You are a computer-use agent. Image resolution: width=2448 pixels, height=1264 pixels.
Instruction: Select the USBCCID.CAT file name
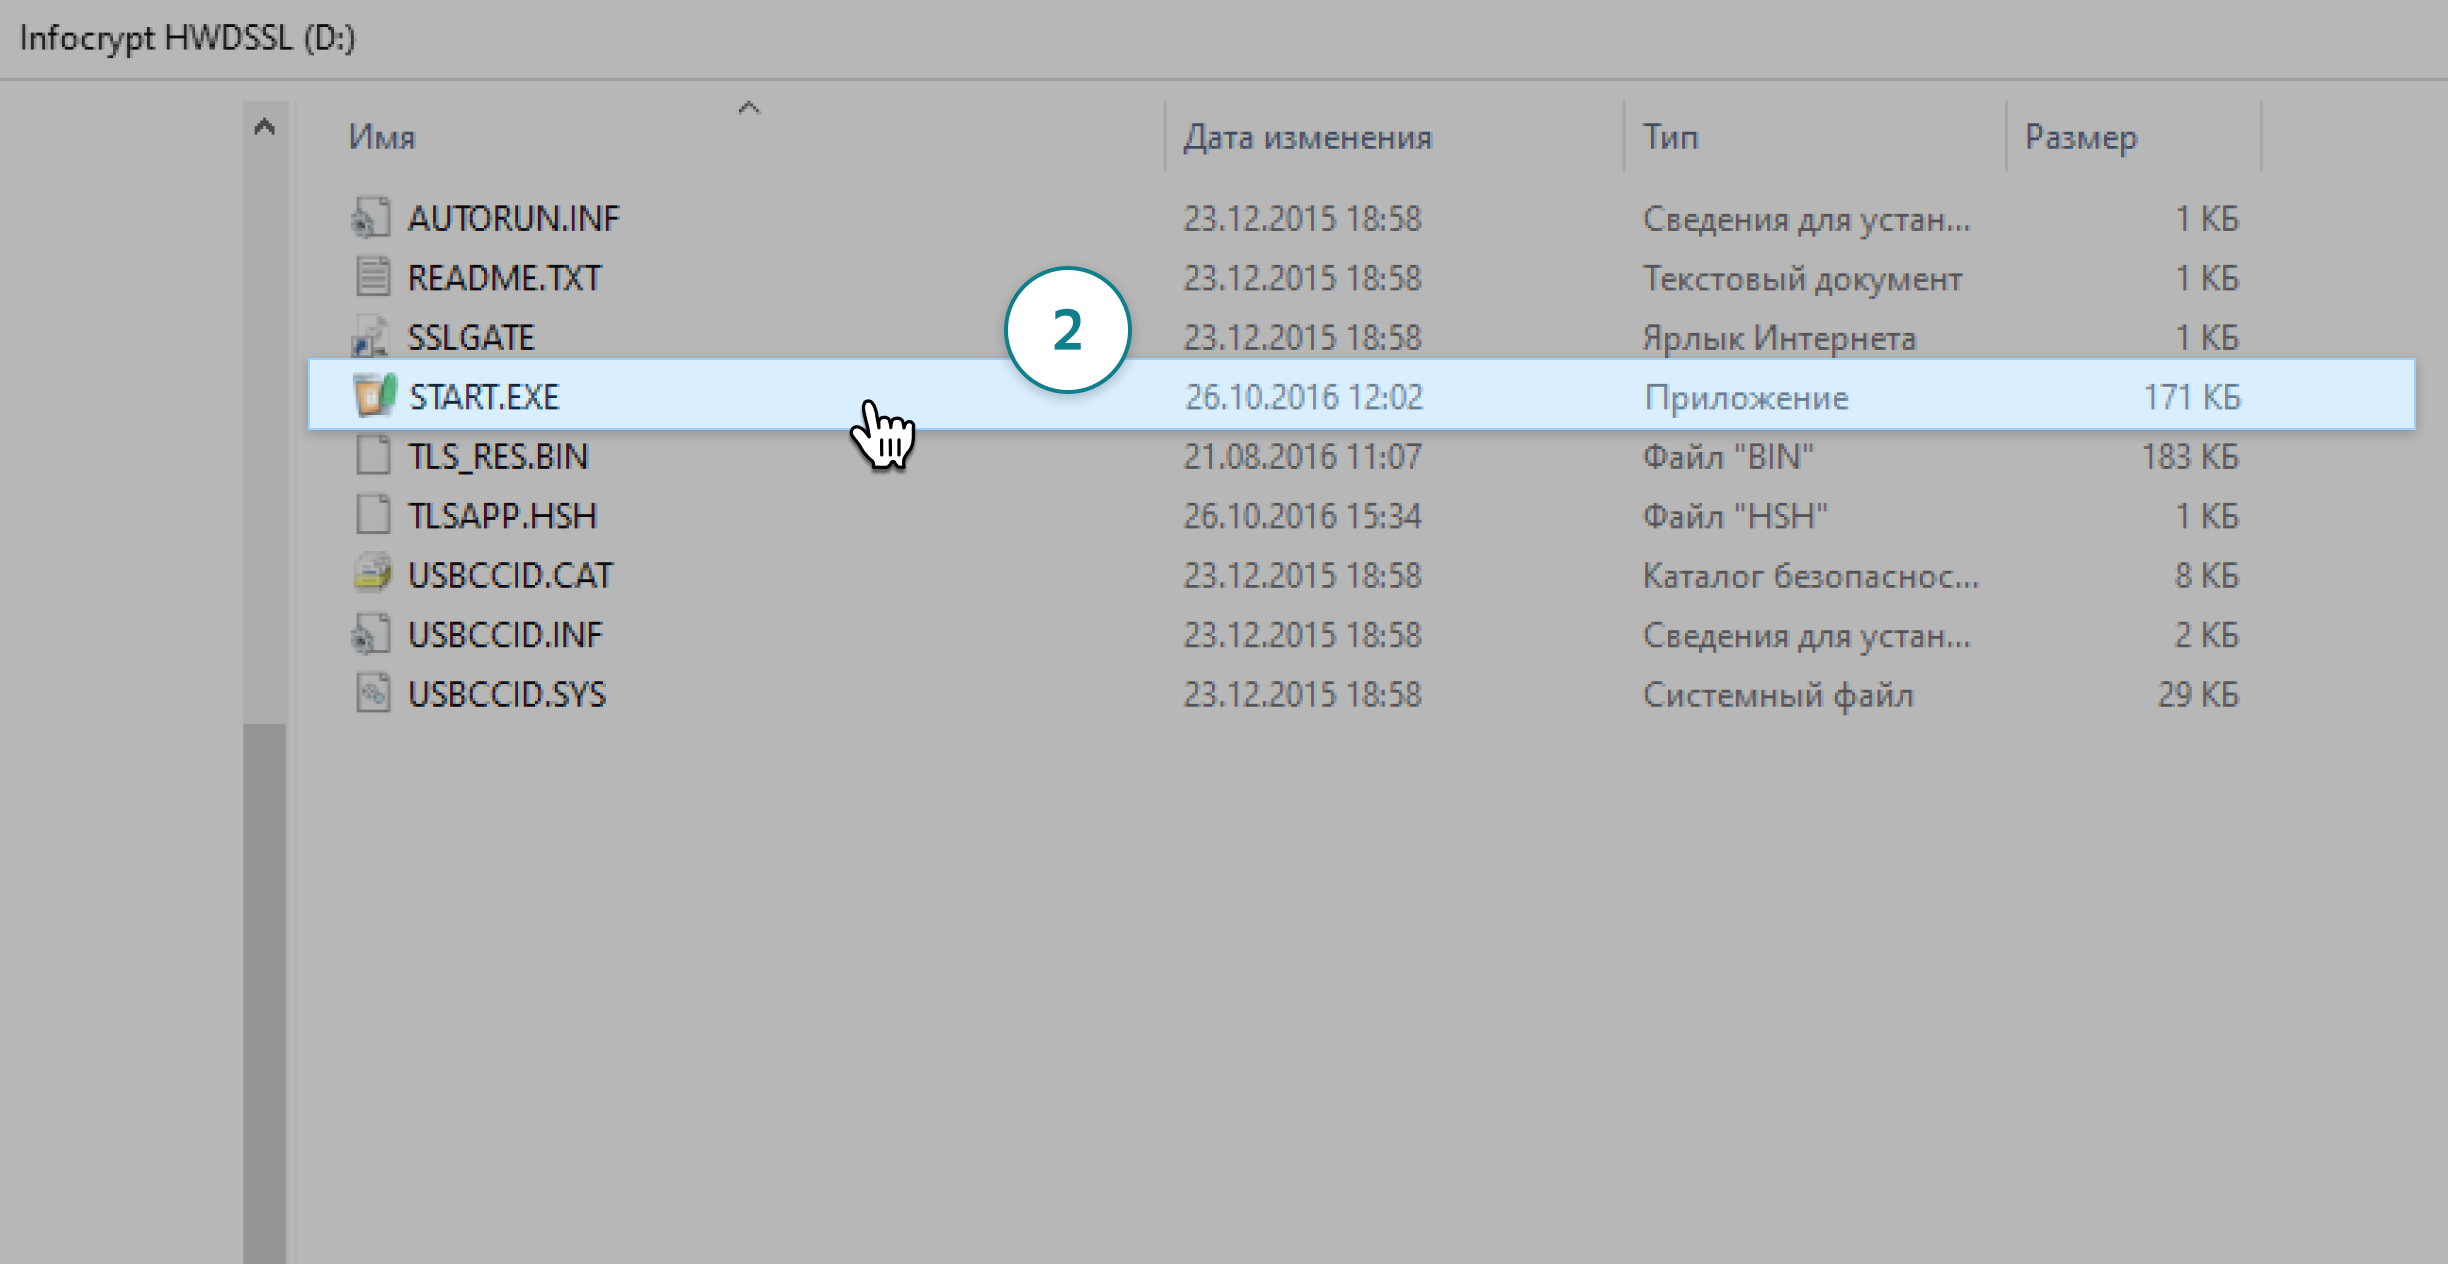pyautogui.click(x=510, y=574)
